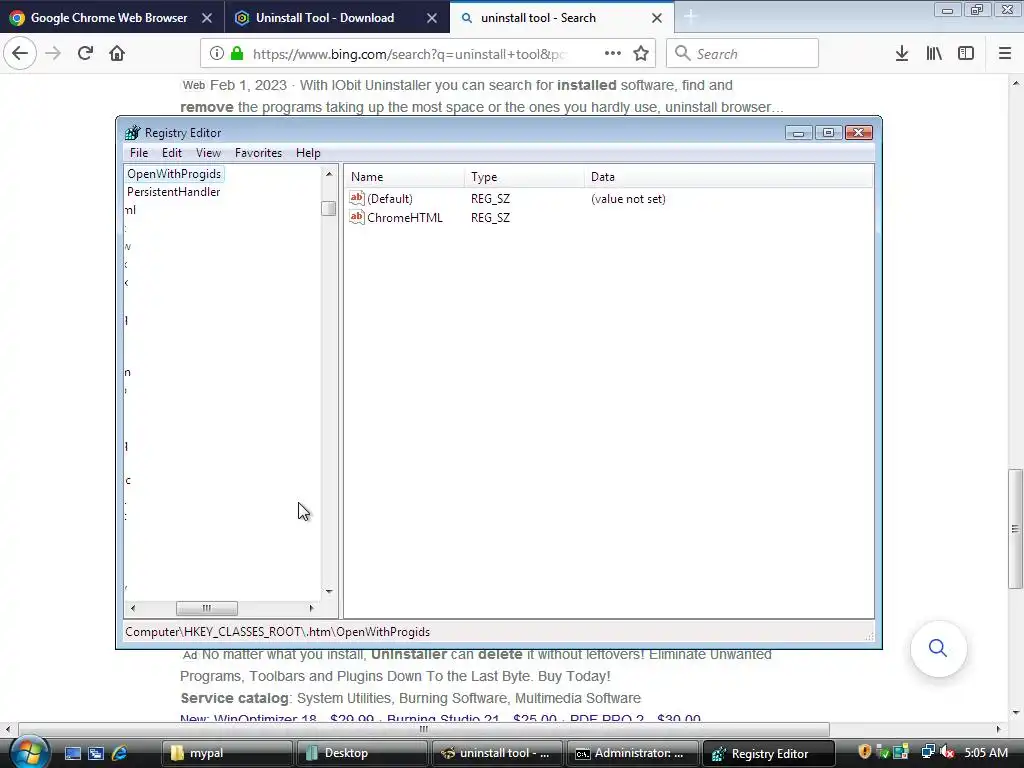
Task: Open the page actions three-dot menu
Action: [x=613, y=53]
